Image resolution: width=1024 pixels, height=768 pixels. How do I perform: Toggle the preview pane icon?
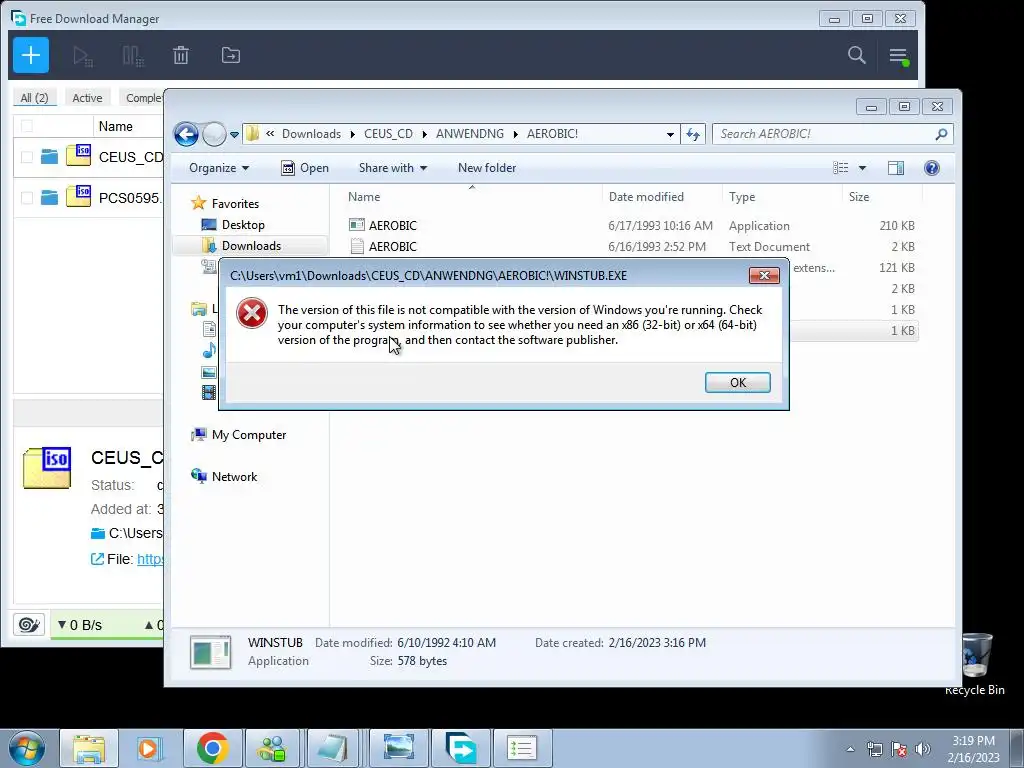click(x=896, y=168)
